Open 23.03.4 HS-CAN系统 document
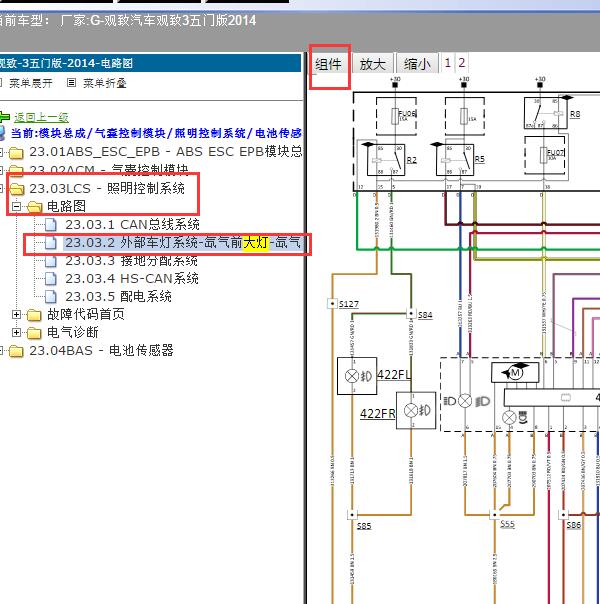 [x=132, y=279]
